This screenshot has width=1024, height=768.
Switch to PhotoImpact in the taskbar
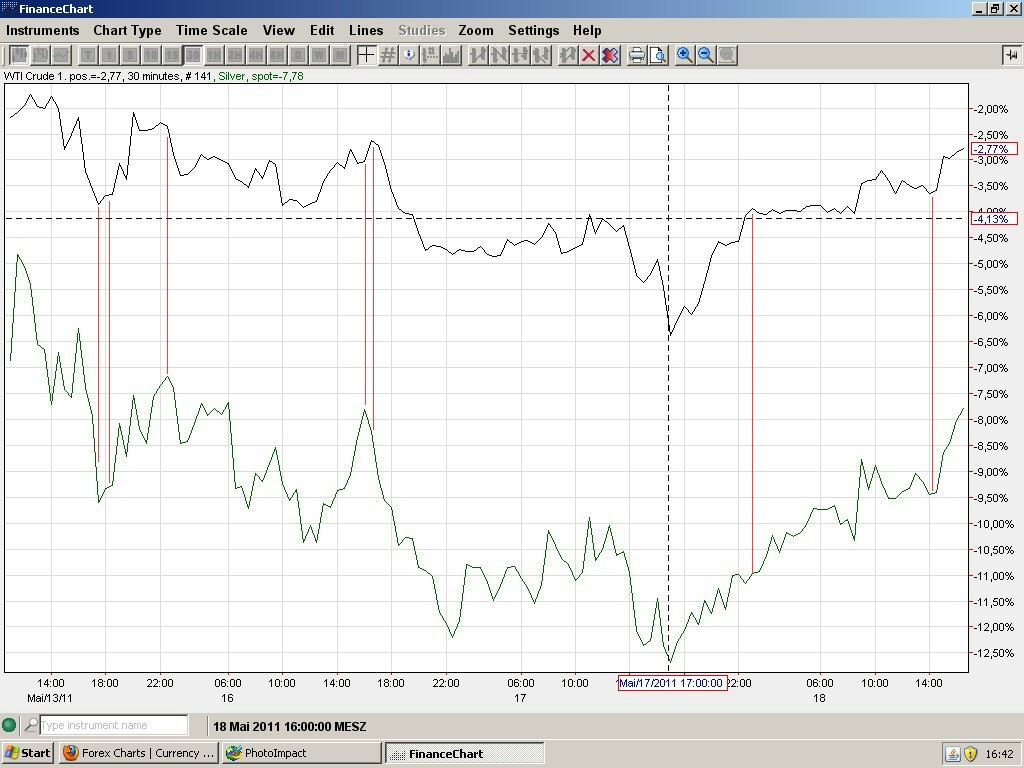tap(300, 753)
